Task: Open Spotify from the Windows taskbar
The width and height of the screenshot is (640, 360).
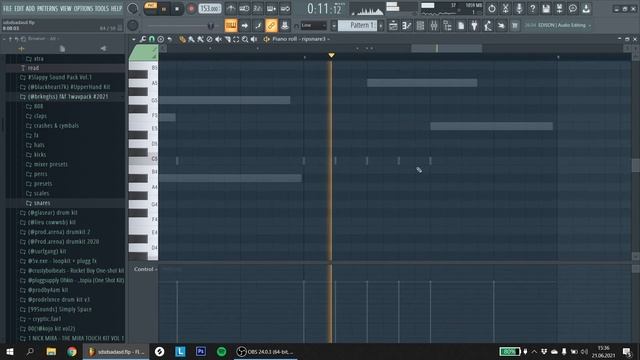Action: 222,351
